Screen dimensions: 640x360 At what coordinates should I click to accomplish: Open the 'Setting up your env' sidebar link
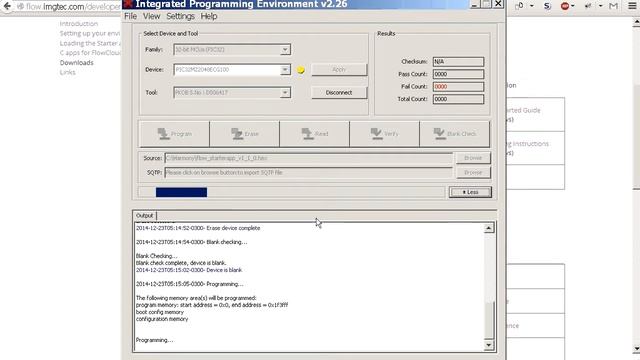[90, 33]
